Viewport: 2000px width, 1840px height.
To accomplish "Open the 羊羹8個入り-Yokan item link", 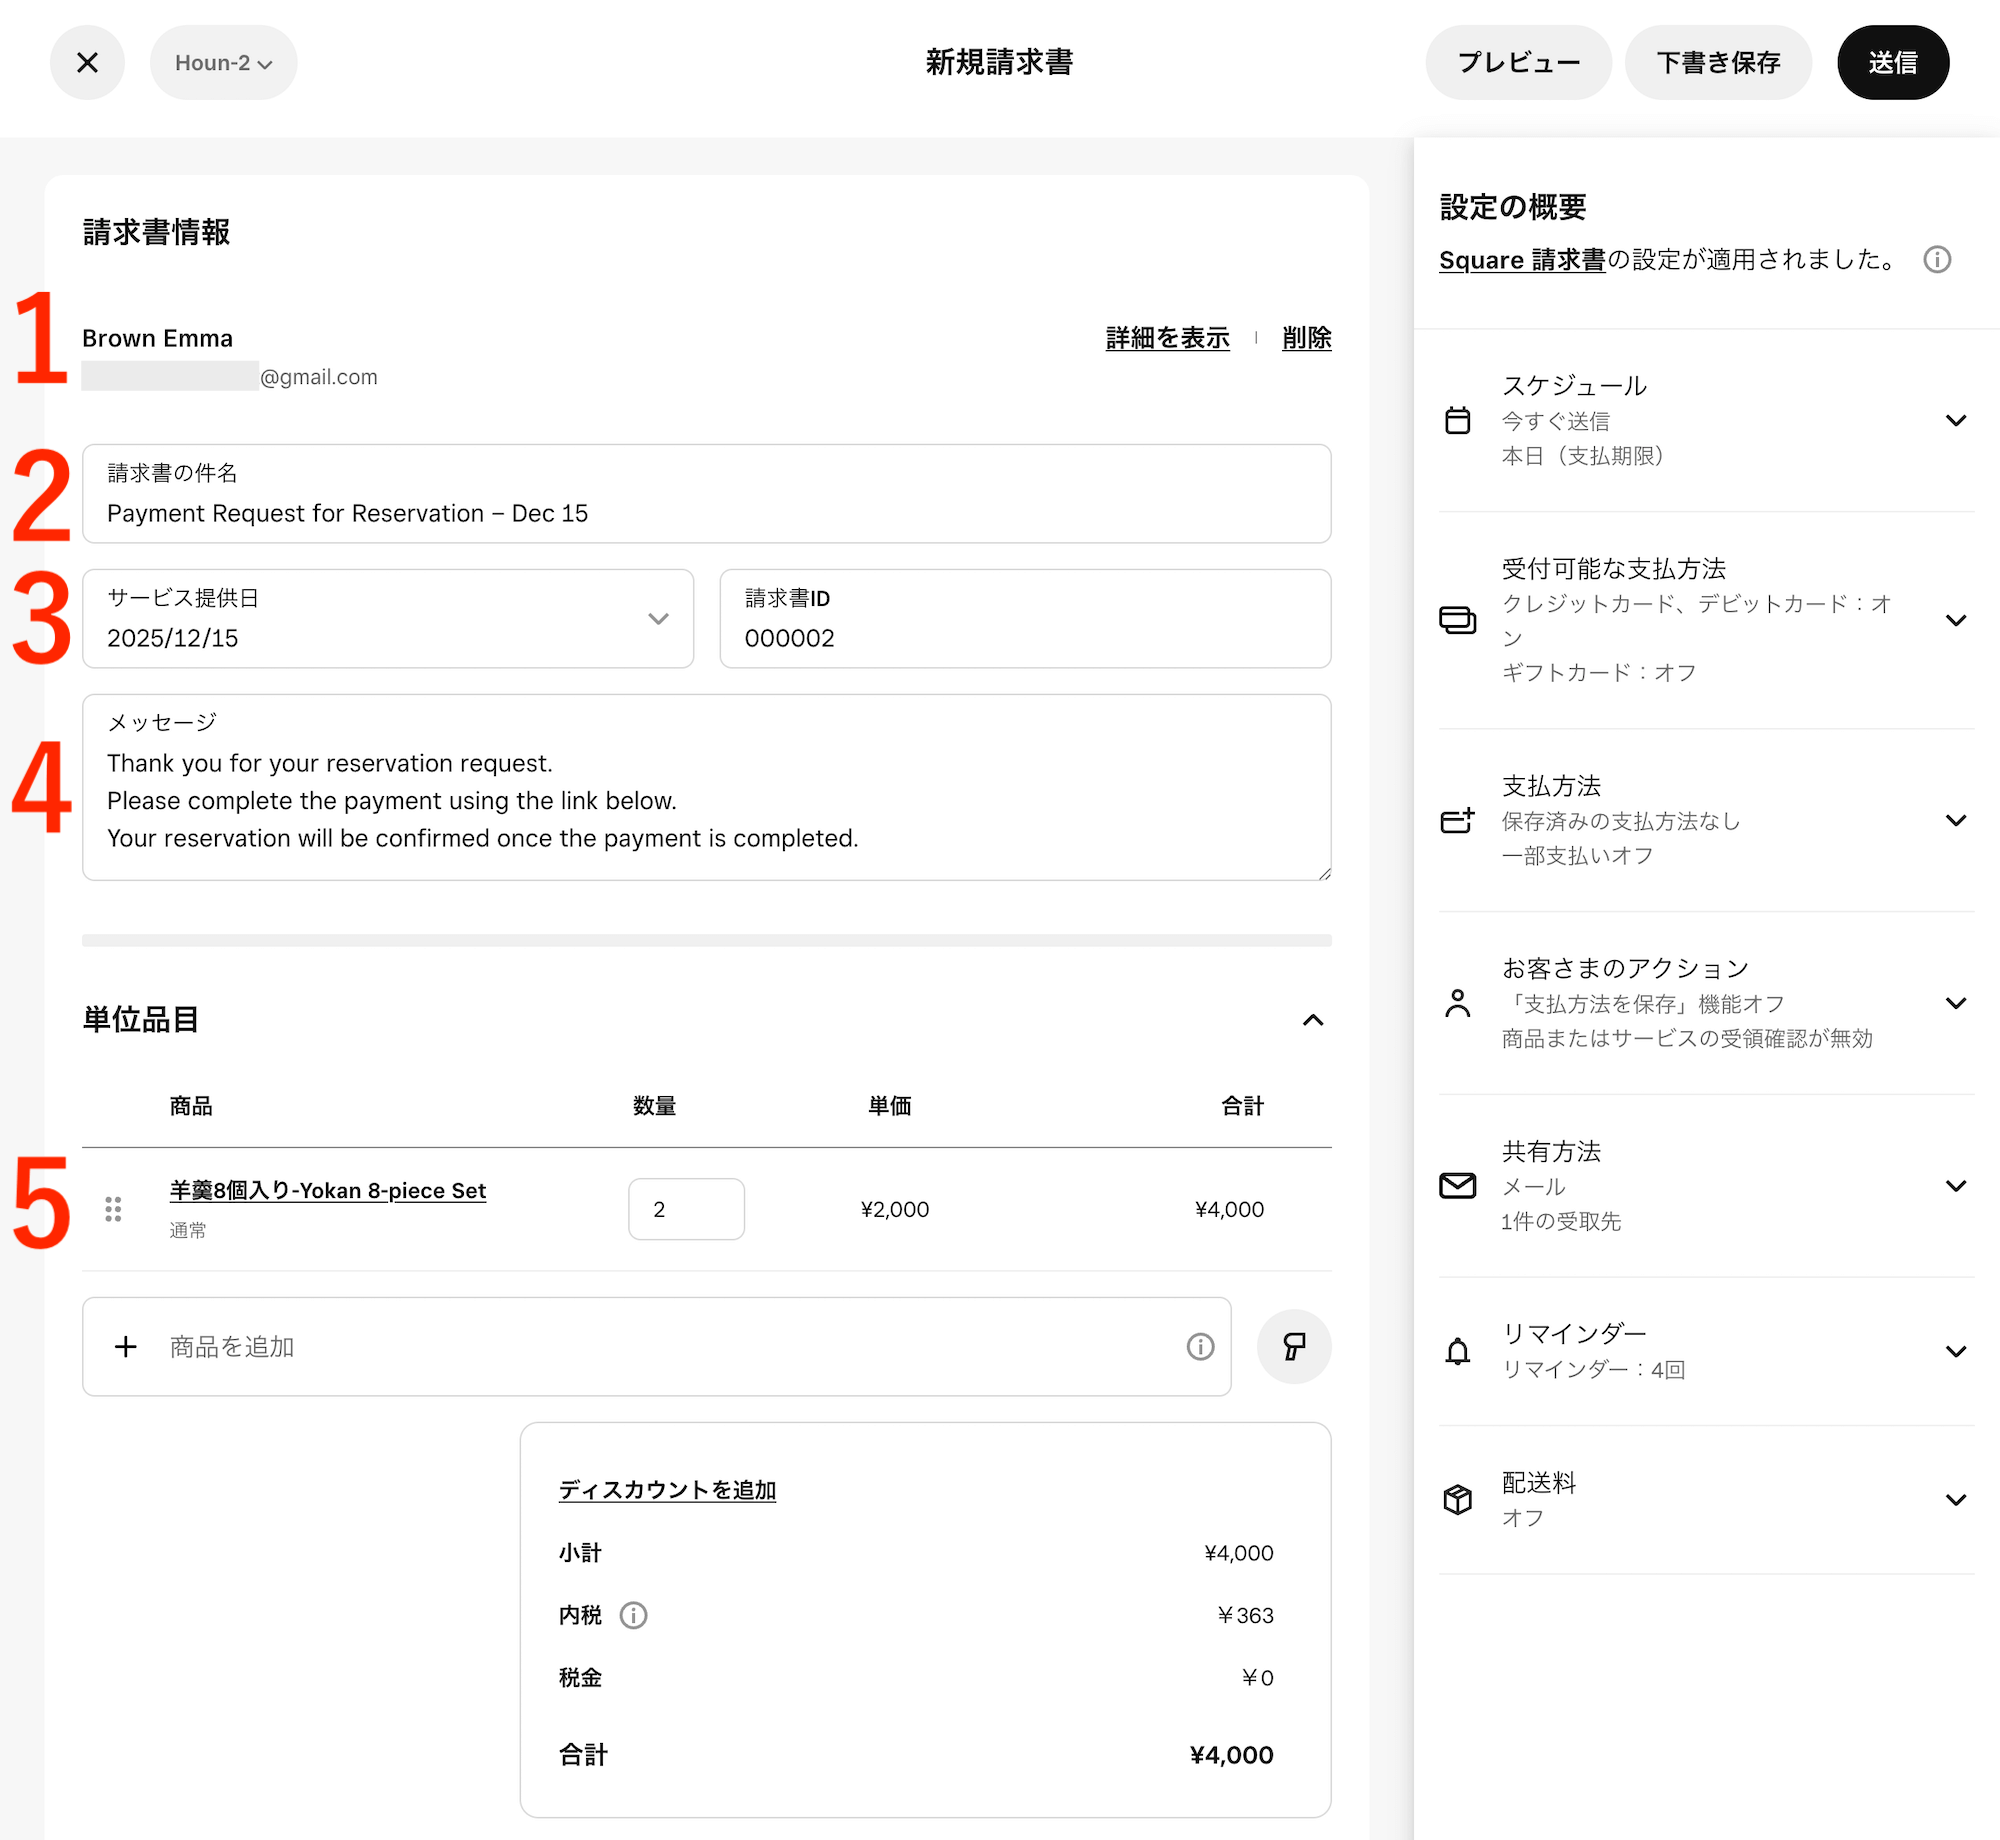I will coord(327,1190).
